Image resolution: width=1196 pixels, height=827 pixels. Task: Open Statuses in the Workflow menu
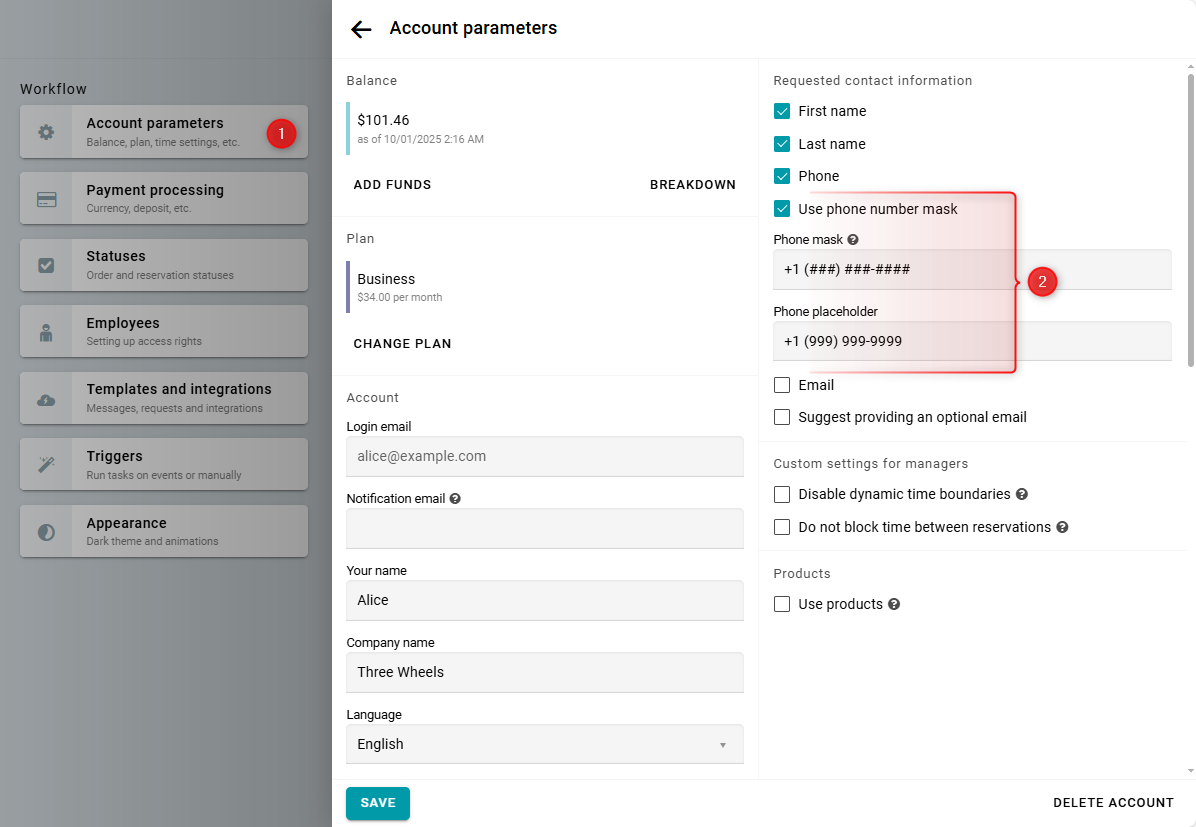(164, 265)
